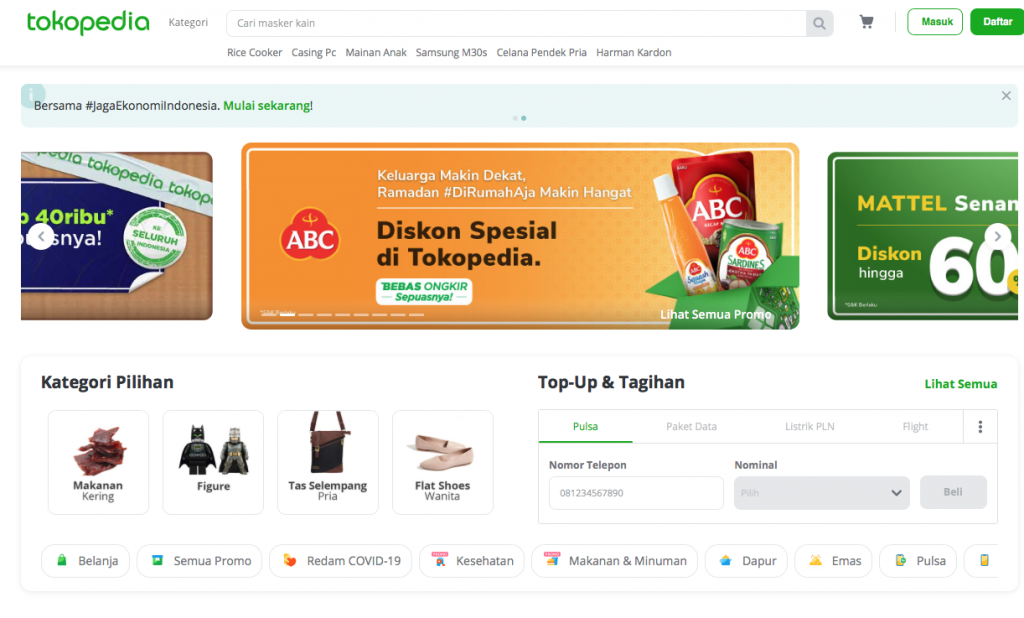This screenshot has width=1024, height=618.
Task: Open the Kategori menu
Action: pos(188,22)
